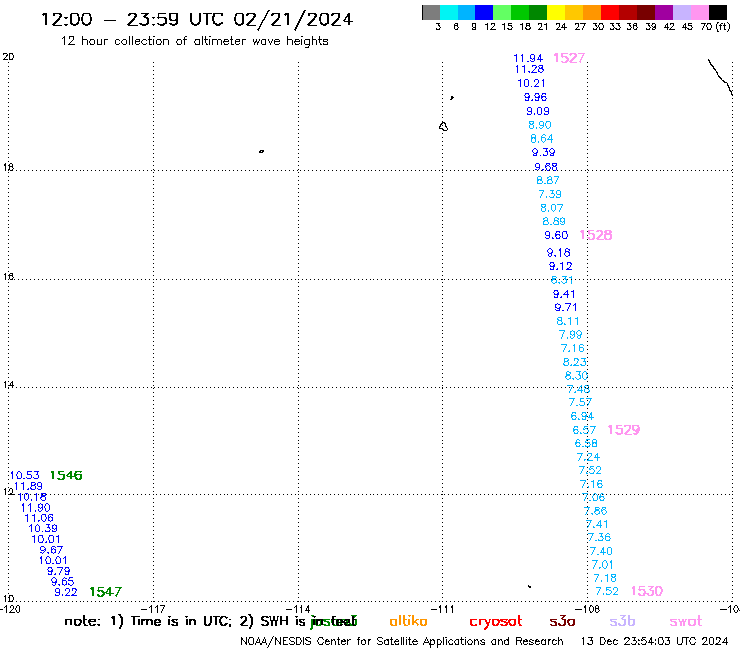This screenshot has height=650, width=740.
Task: Click the 's3a' satellite legend label
Action: point(562,622)
